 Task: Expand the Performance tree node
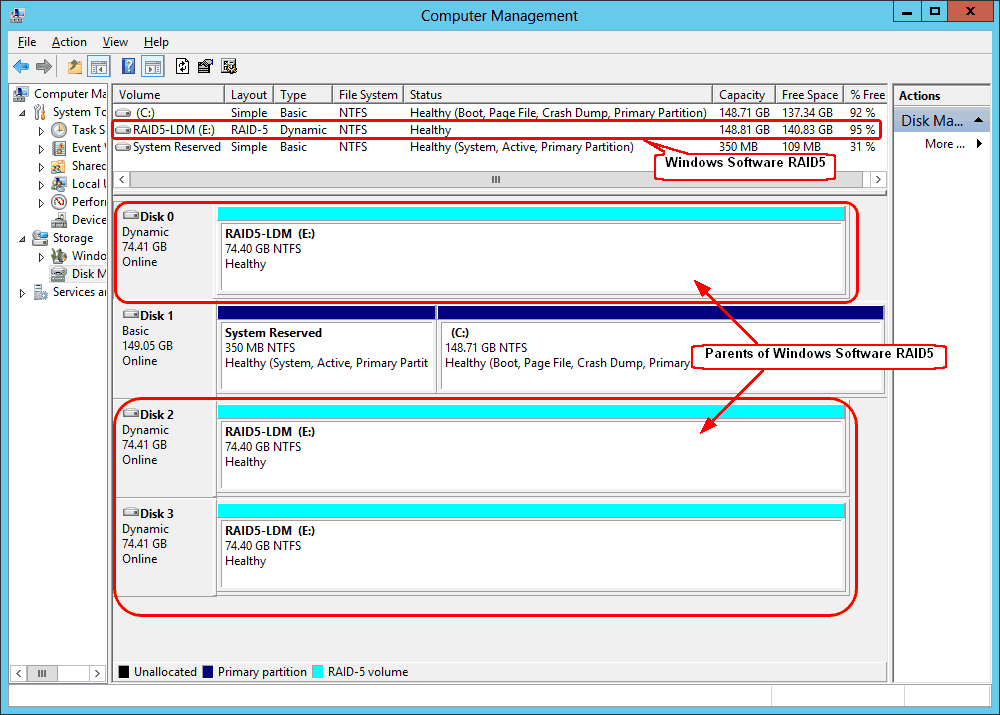click(x=41, y=203)
